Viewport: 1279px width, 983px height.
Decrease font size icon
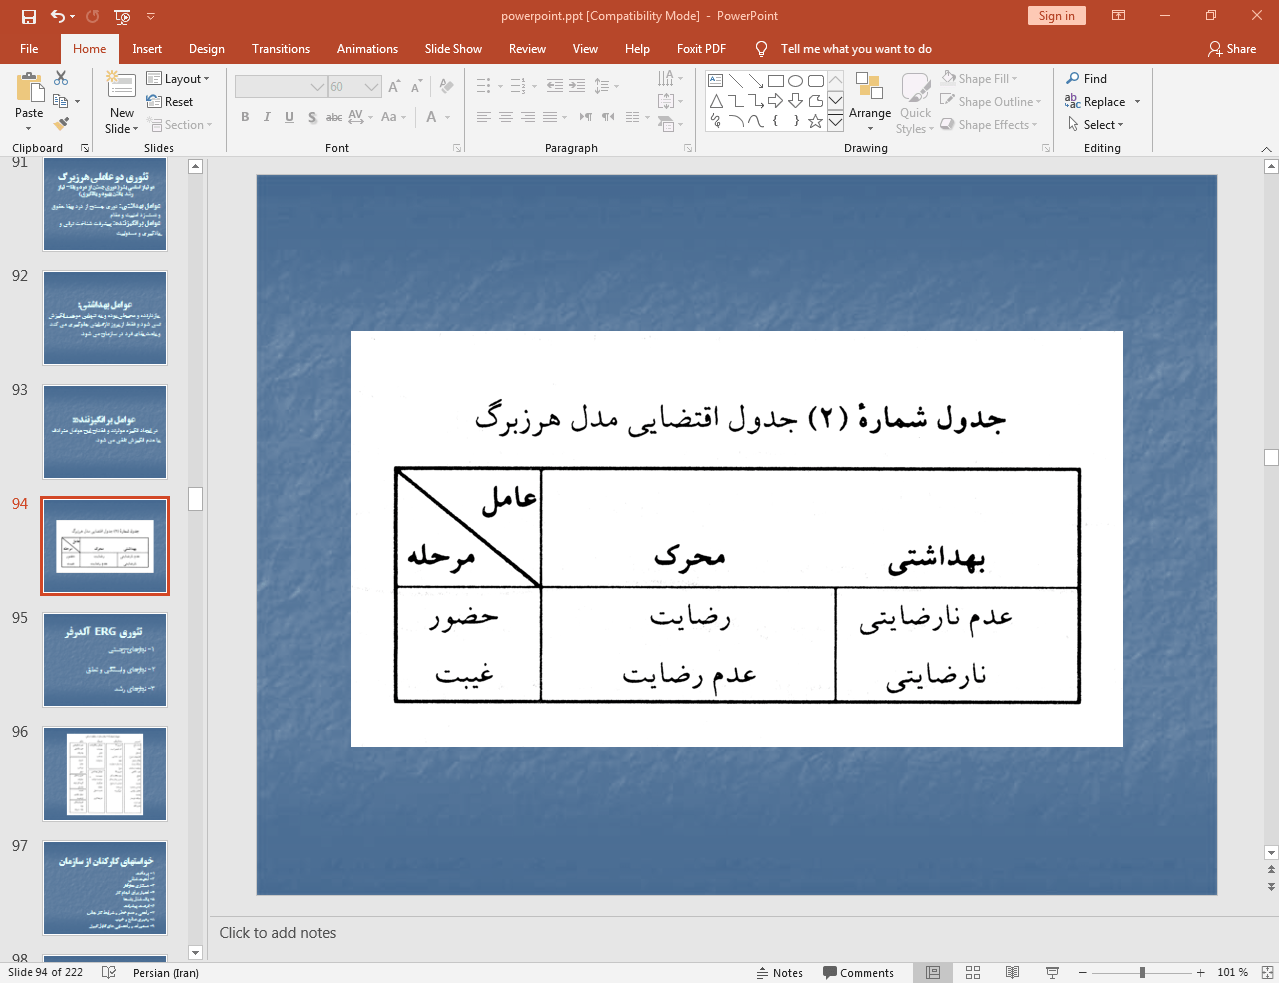pos(416,87)
